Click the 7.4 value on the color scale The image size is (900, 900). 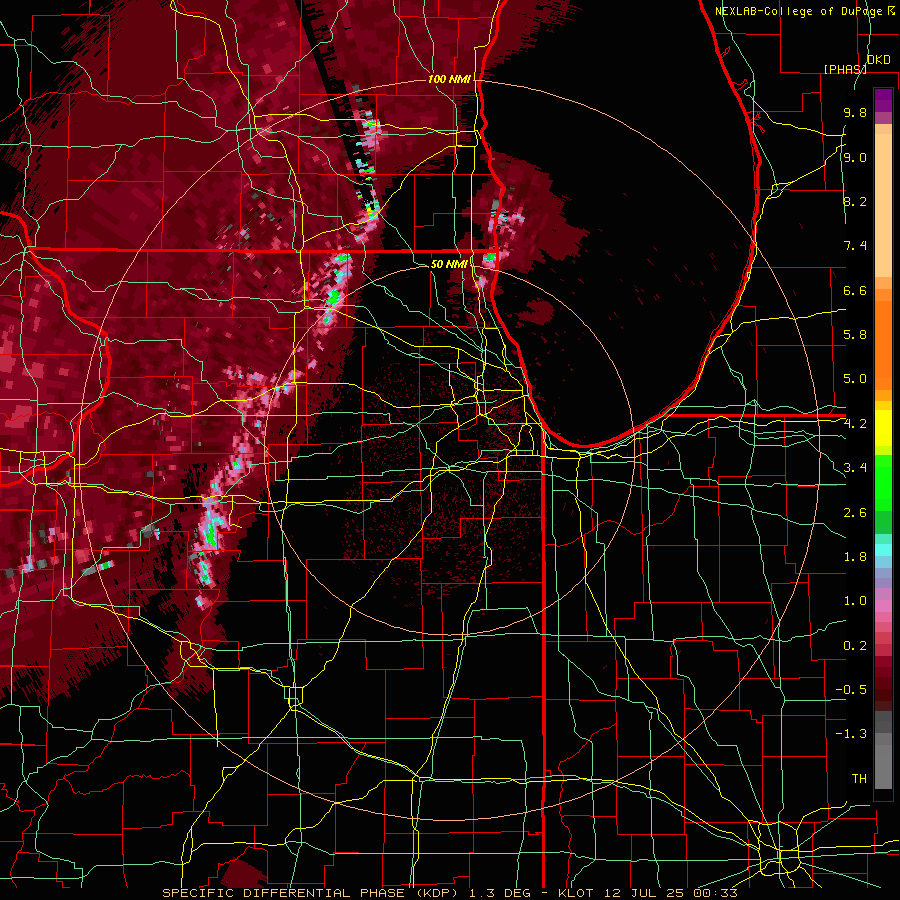(855, 246)
